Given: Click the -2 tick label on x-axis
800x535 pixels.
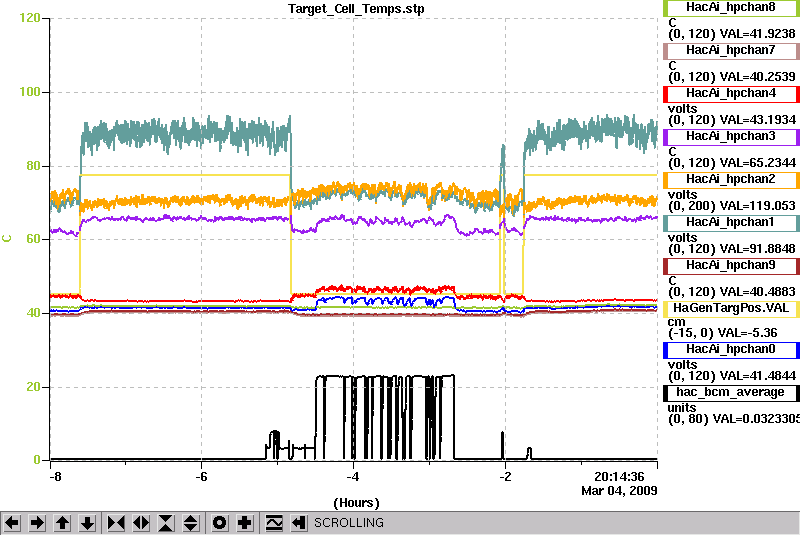Looking at the screenshot, I should click(x=505, y=477).
